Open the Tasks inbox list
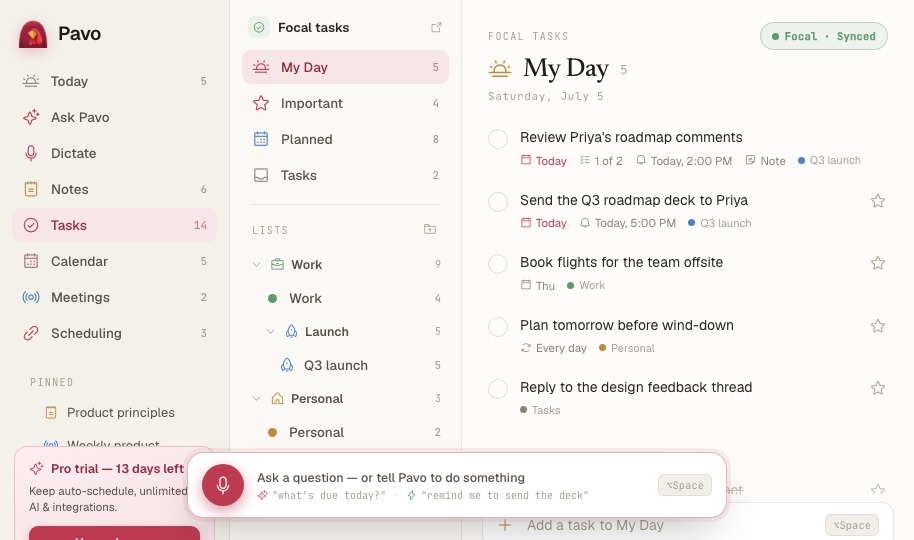Viewport: 914px width, 540px height. click(345, 176)
